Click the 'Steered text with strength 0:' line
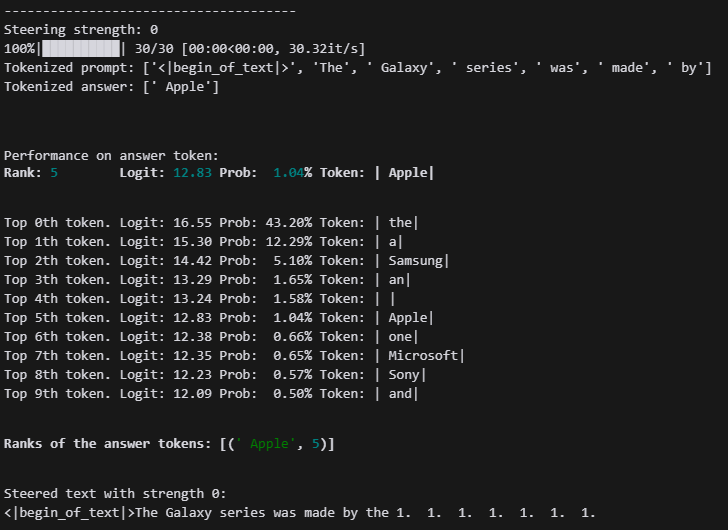This screenshot has height=530, width=728. tap(115, 494)
